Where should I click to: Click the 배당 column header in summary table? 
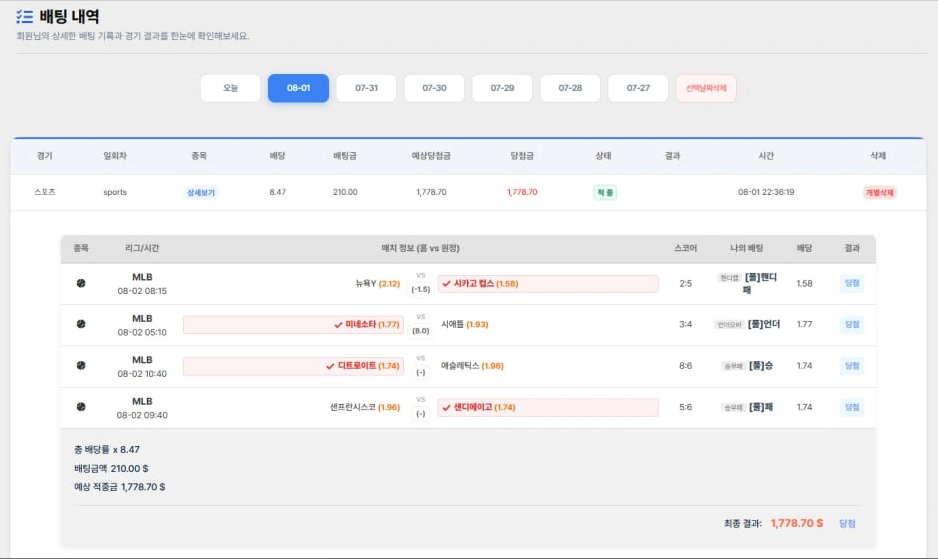[x=278, y=156]
